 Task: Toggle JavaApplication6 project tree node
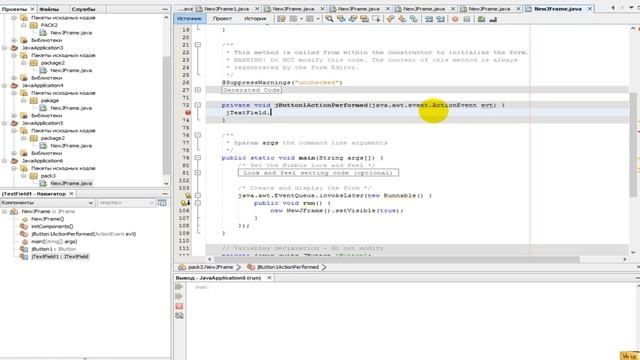[4, 161]
